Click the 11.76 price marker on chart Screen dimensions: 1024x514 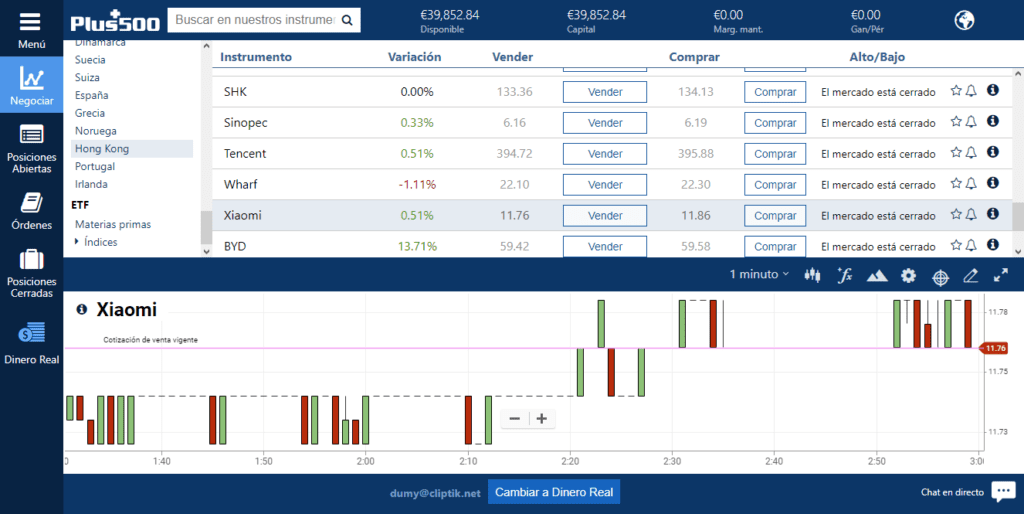pyautogui.click(x=994, y=348)
